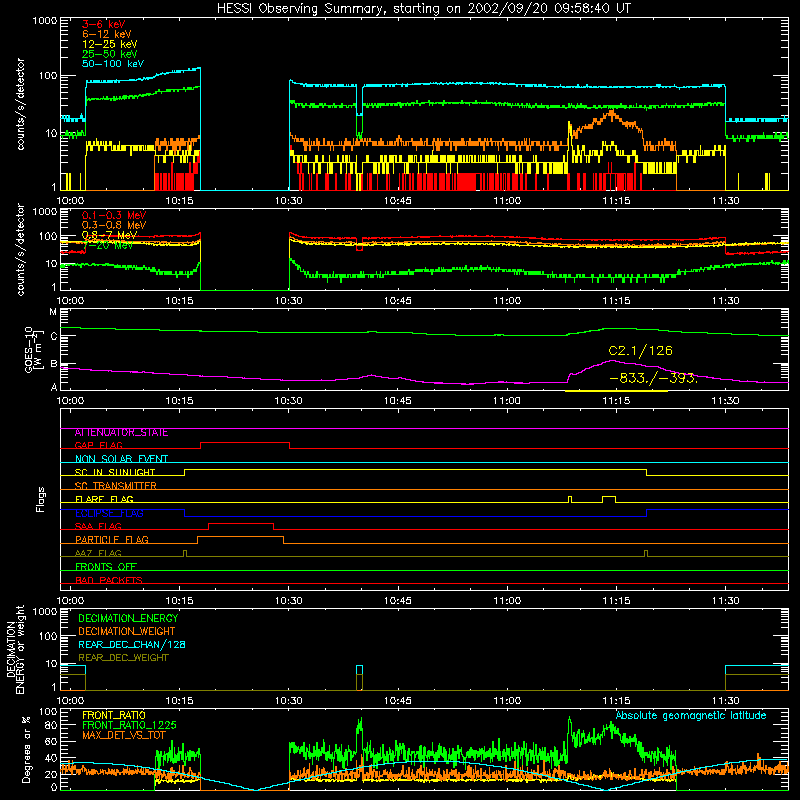Click the REAR_DEC_CHAN/128 legend entry

tap(132, 644)
